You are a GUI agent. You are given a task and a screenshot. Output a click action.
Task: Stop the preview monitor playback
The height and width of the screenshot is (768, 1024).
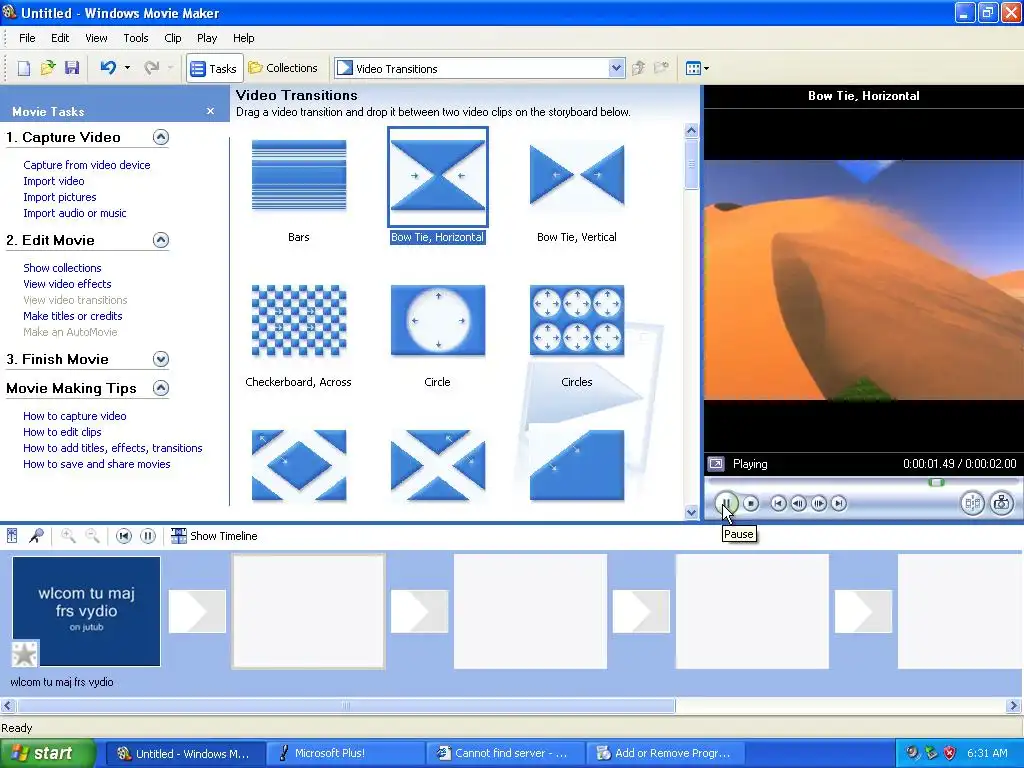coord(751,504)
